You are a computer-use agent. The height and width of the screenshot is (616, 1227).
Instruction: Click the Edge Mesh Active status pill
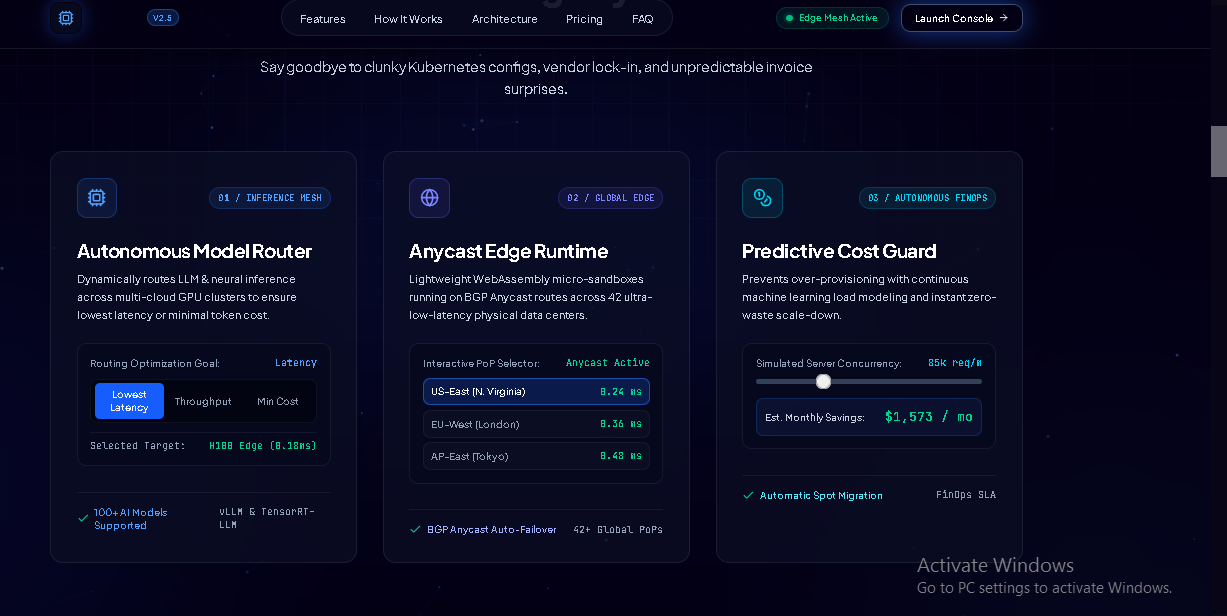point(832,18)
